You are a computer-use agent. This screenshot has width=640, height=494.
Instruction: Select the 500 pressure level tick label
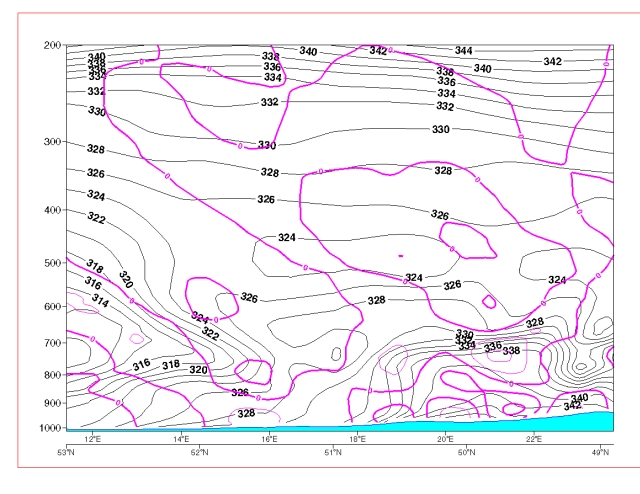(52, 263)
